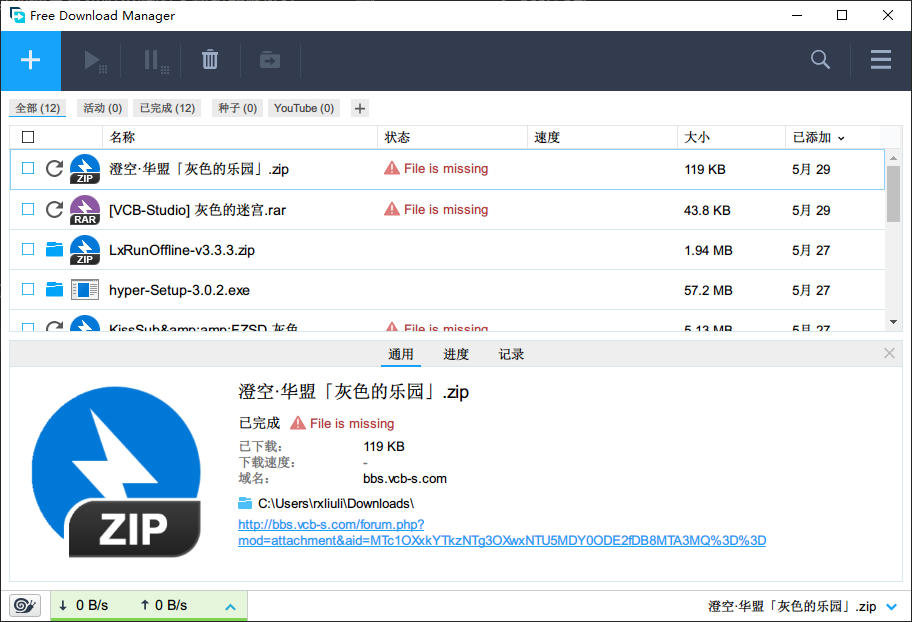The height and width of the screenshot is (622, 912).
Task: Show the 活动 (0) filter
Action: tap(102, 108)
